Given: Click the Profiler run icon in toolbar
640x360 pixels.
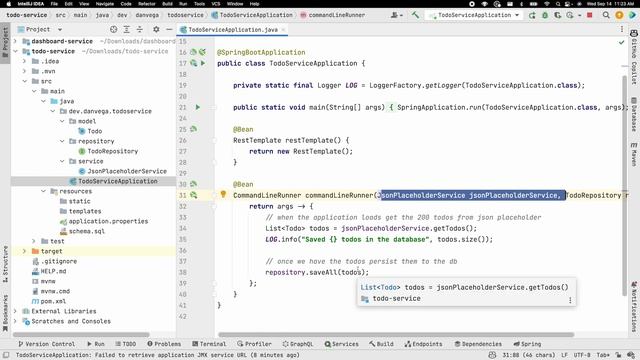Looking at the screenshot, I should pos(570,15).
